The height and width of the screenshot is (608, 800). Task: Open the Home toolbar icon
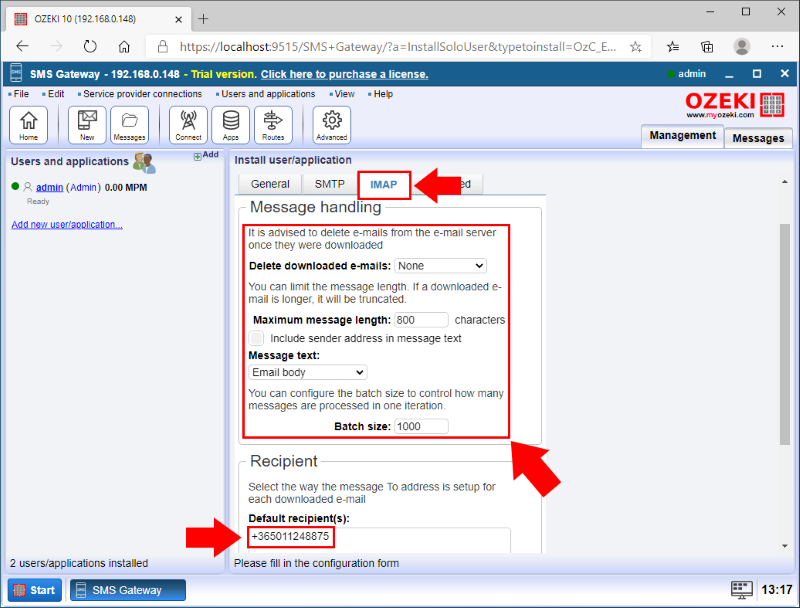29,125
